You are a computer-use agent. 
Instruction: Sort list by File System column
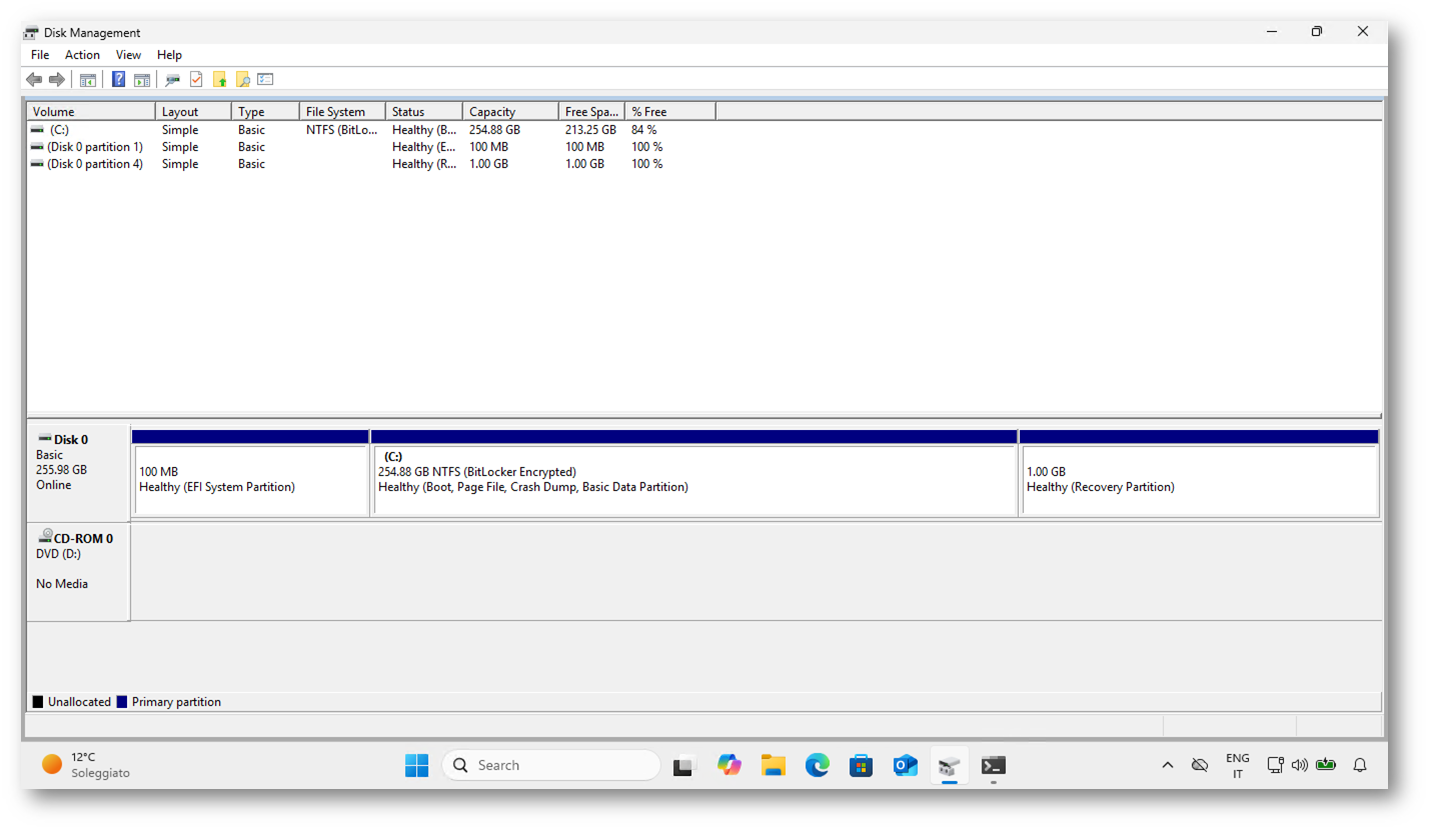pos(341,112)
